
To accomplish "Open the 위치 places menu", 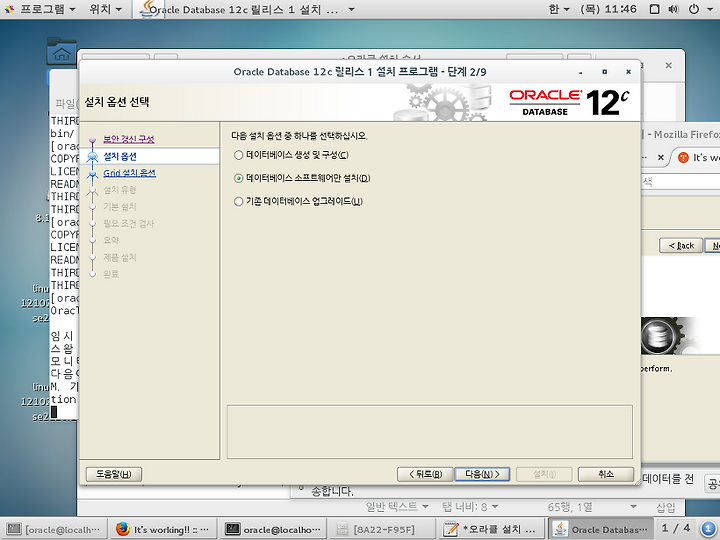I will (x=106, y=9).
